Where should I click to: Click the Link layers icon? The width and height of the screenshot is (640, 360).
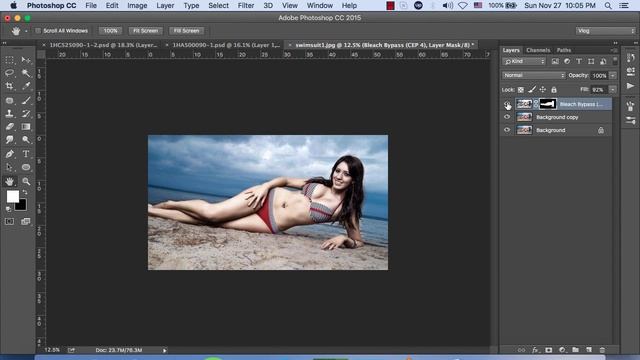click(521, 350)
